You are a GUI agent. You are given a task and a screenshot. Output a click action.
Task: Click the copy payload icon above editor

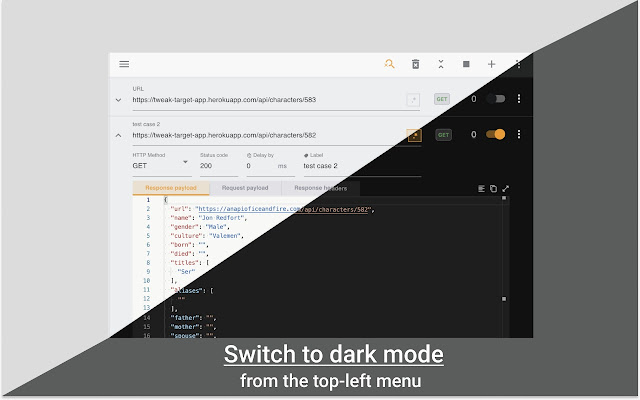pos(493,189)
